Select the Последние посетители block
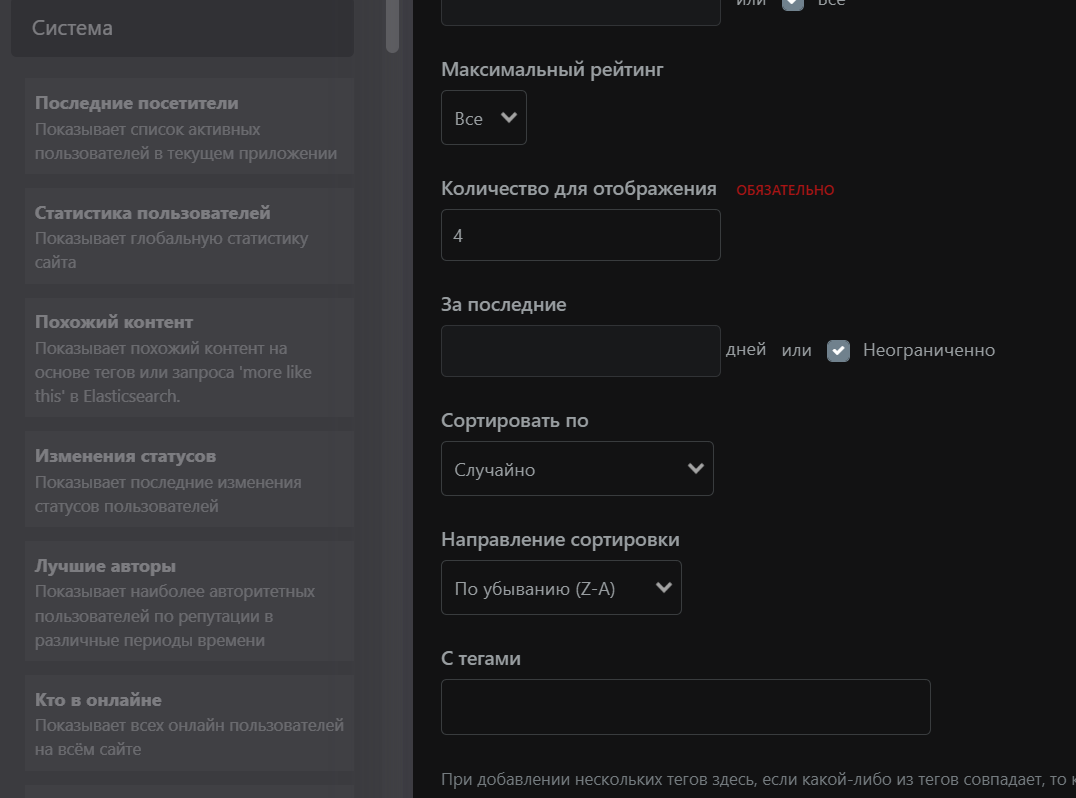The height and width of the screenshot is (798, 1076). click(x=189, y=128)
